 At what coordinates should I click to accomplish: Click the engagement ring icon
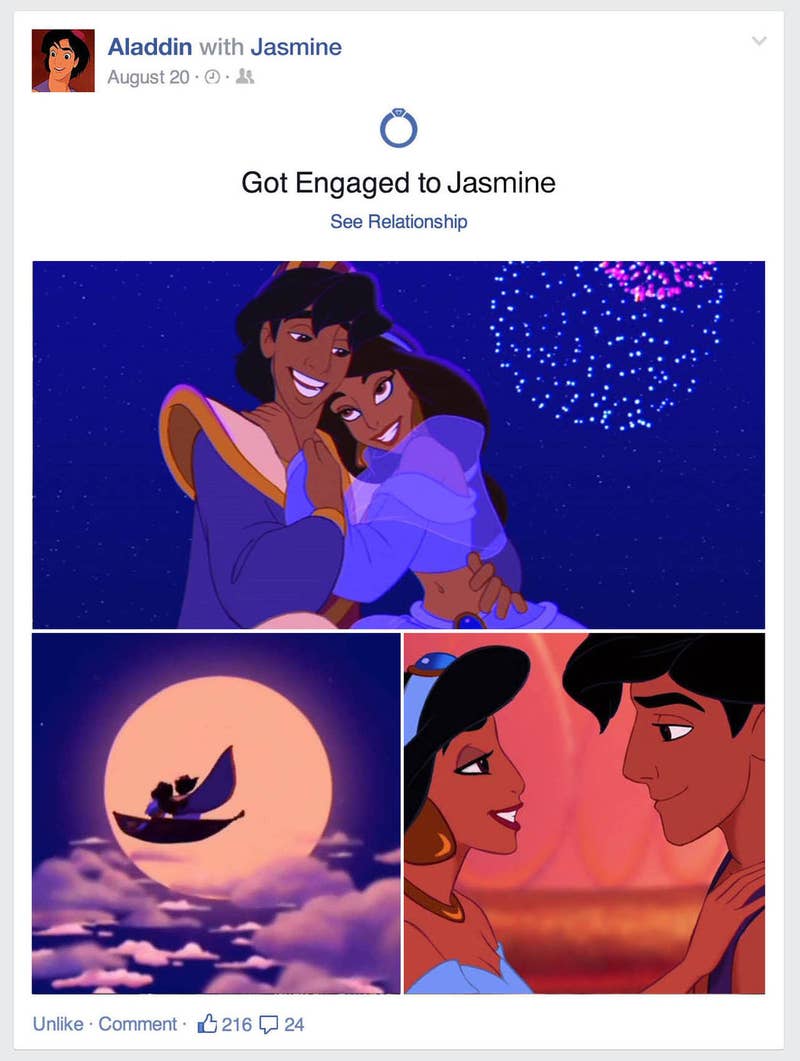pyautogui.click(x=399, y=128)
